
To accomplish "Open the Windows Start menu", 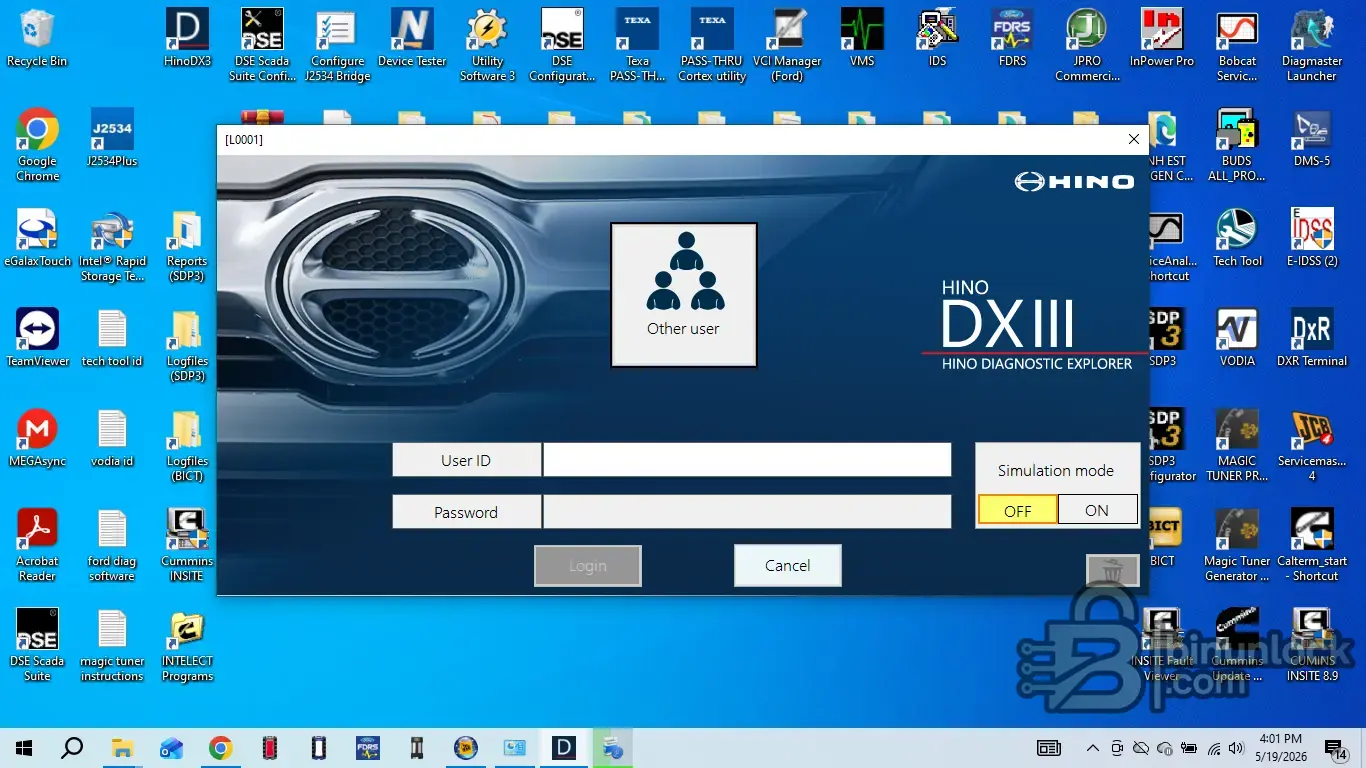I will [24, 748].
